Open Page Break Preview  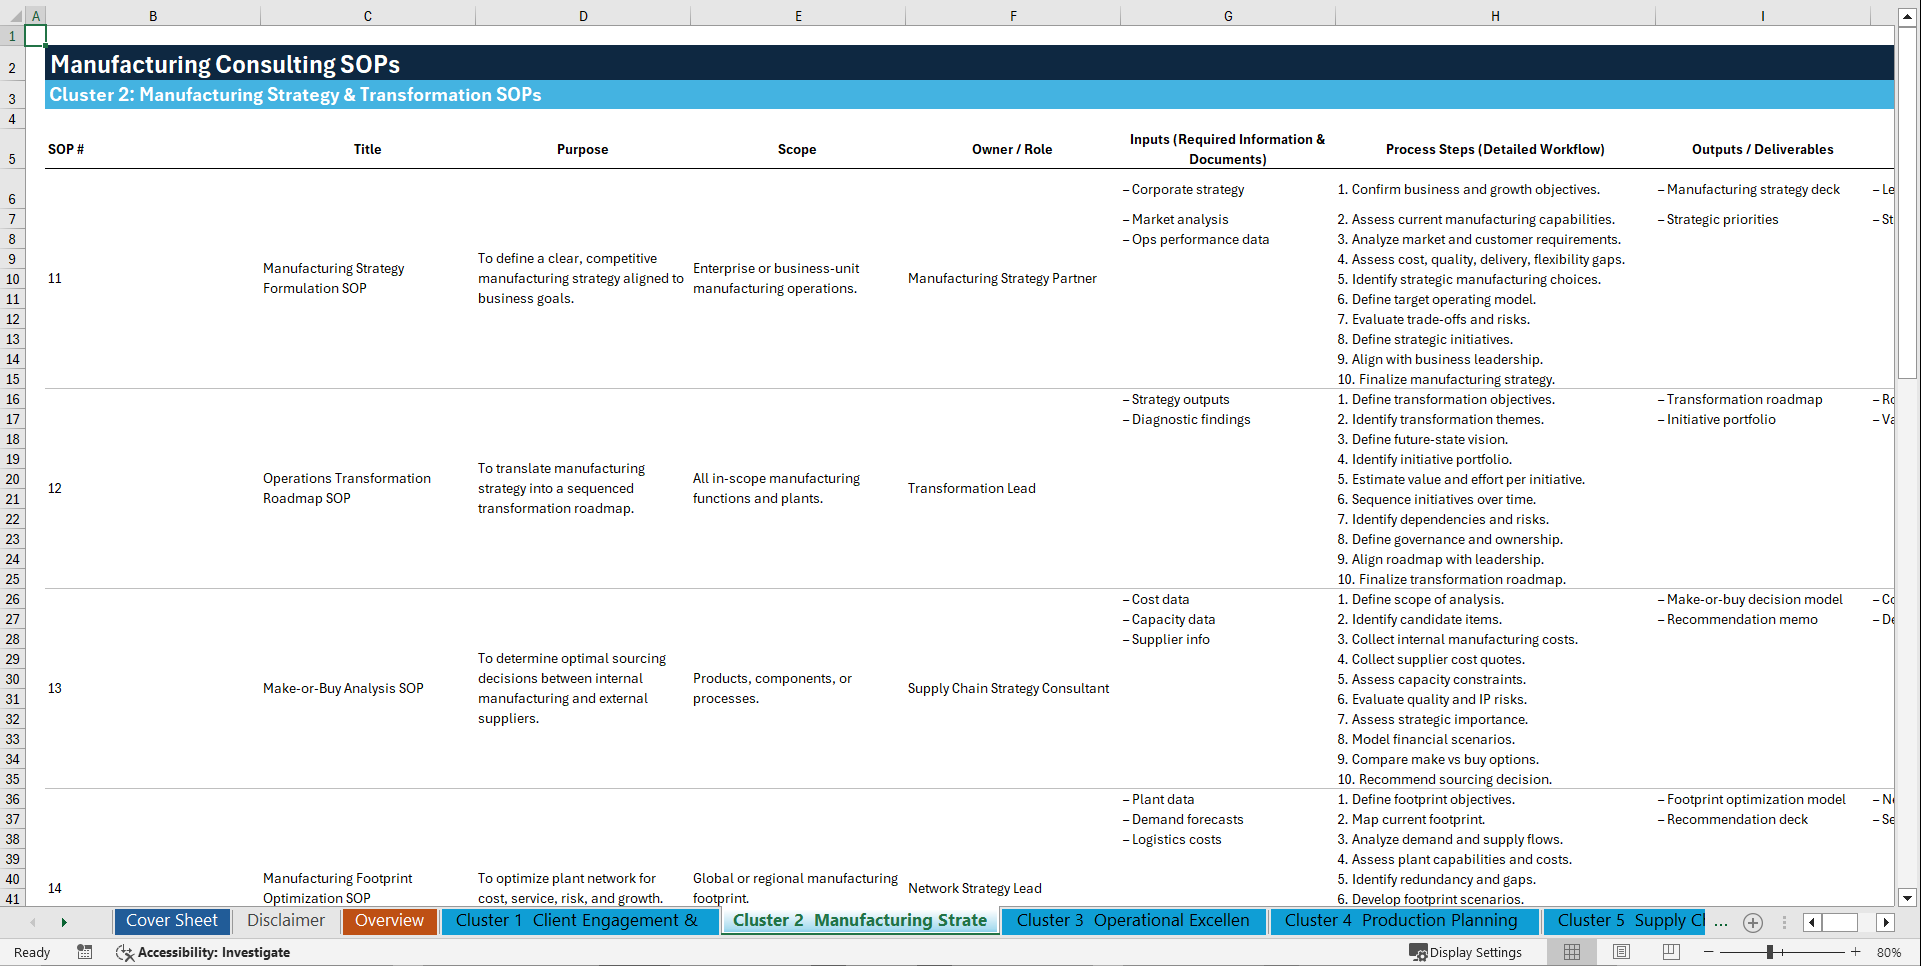pos(1669,952)
